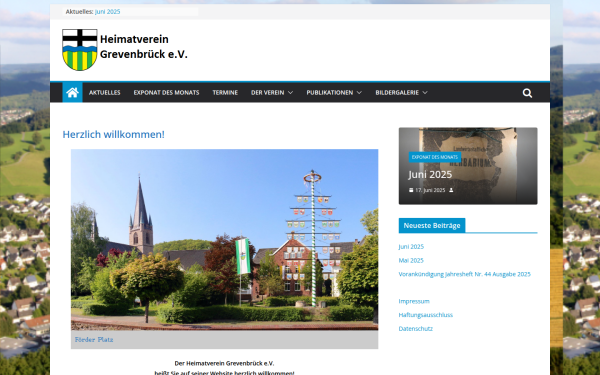Click the author icon on Juni 2025 card
Screen dimensions: 600x375
[x=451, y=190]
